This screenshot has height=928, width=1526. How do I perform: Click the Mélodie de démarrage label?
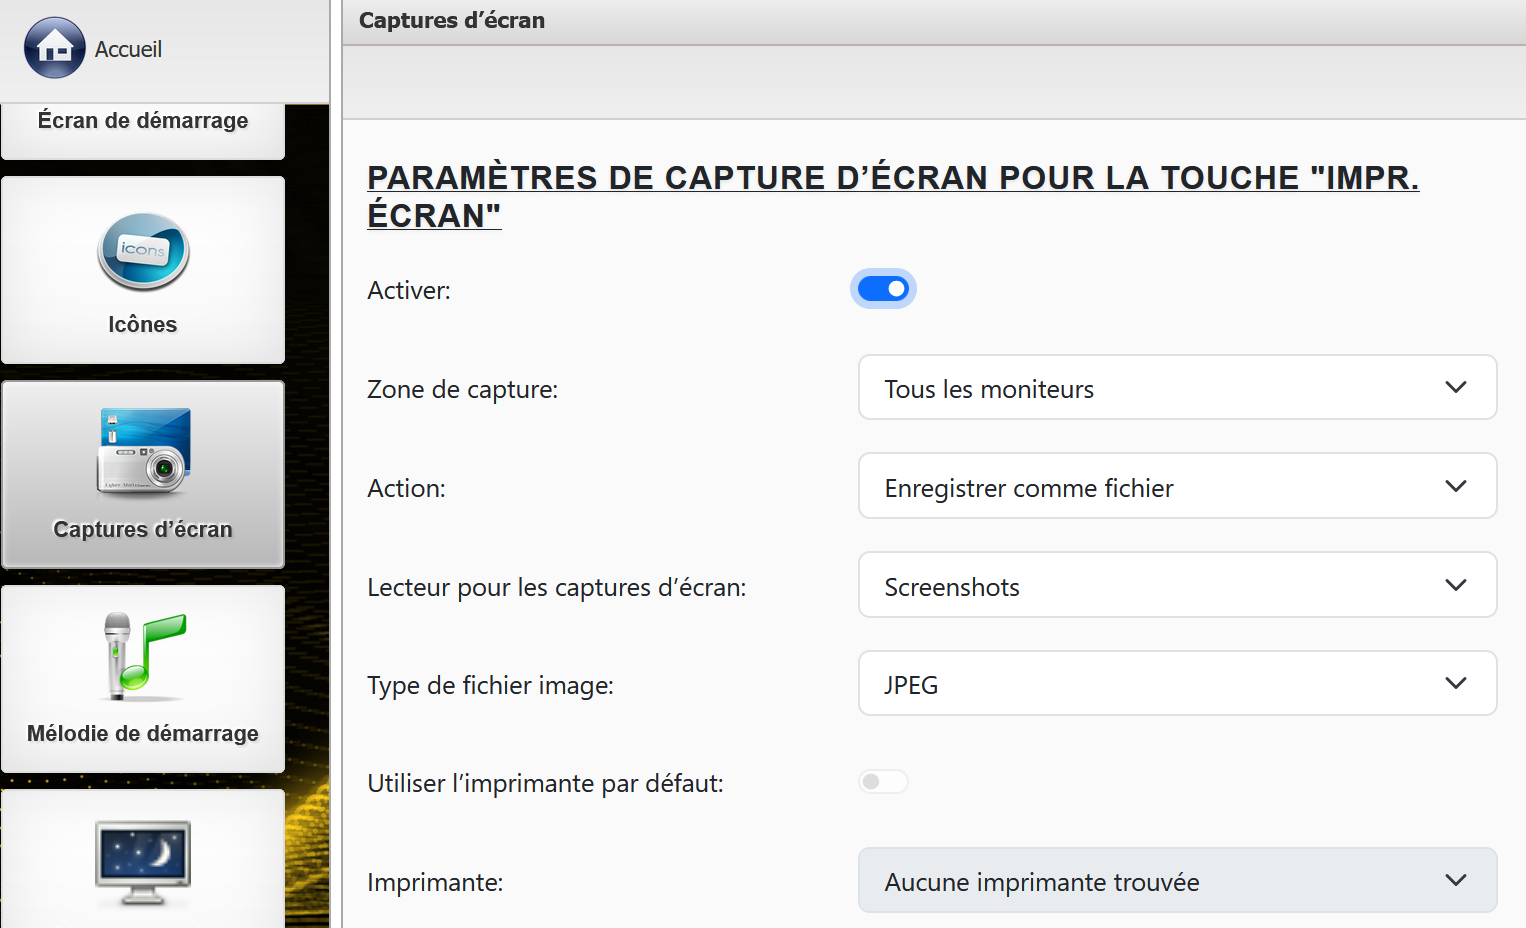tap(143, 734)
